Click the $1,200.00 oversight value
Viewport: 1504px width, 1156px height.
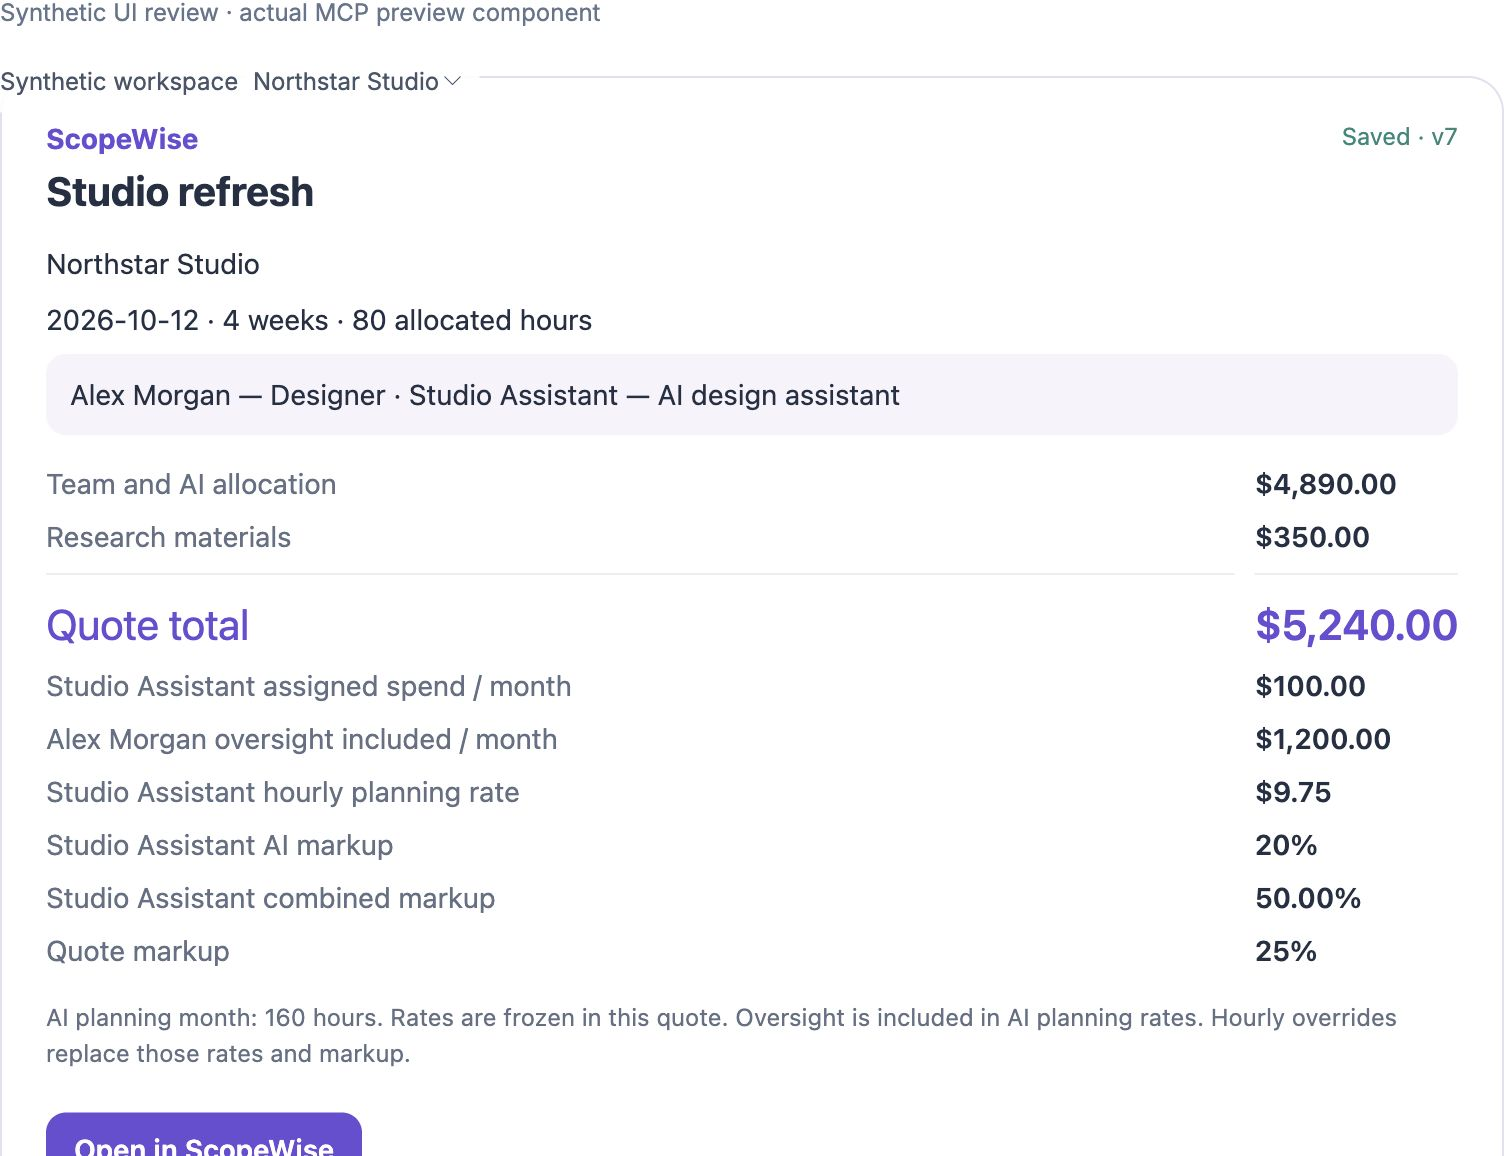pos(1323,739)
